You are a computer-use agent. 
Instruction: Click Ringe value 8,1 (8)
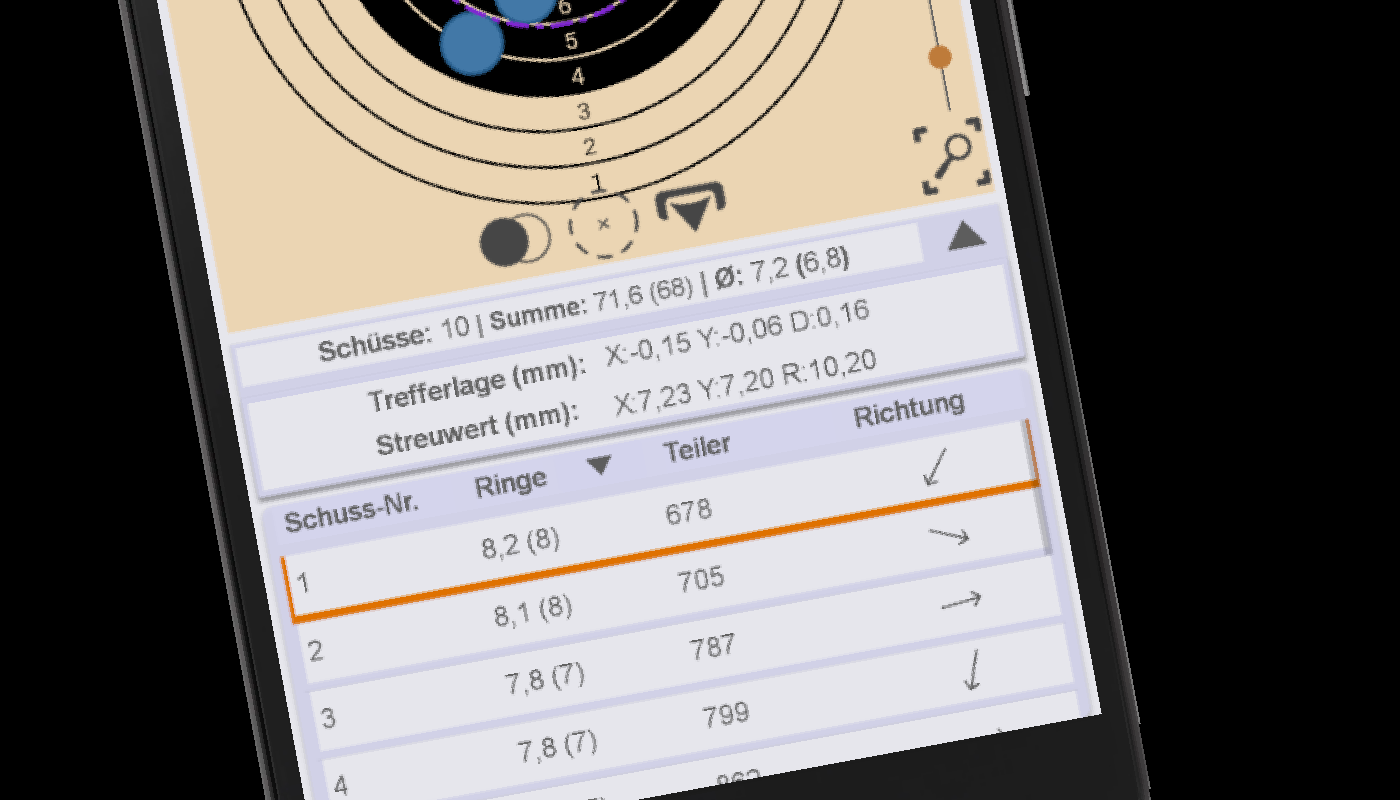pyautogui.click(x=533, y=611)
